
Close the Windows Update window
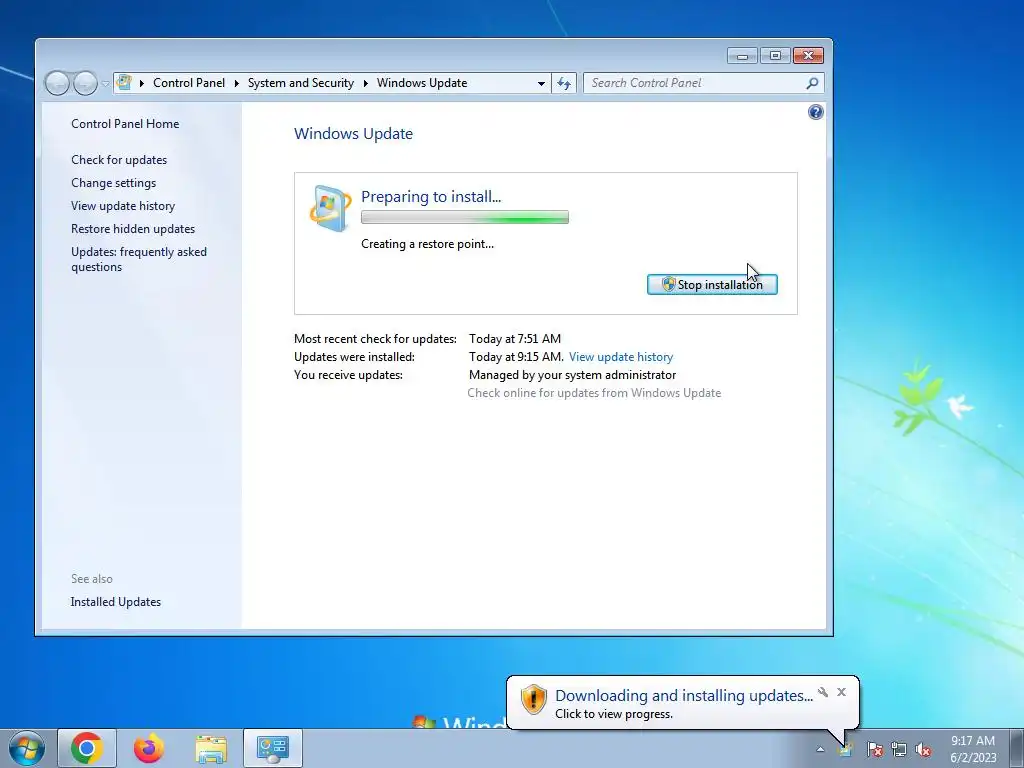(808, 56)
